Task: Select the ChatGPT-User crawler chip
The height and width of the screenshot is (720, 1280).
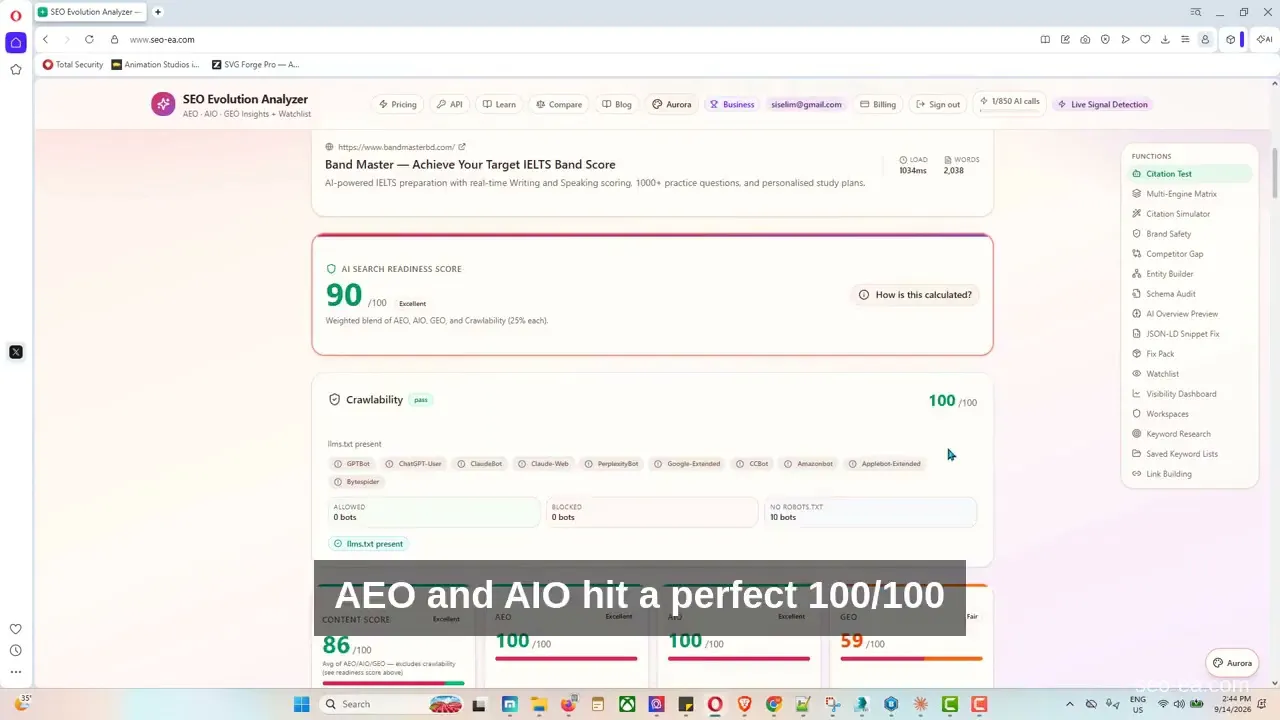Action: coord(414,464)
